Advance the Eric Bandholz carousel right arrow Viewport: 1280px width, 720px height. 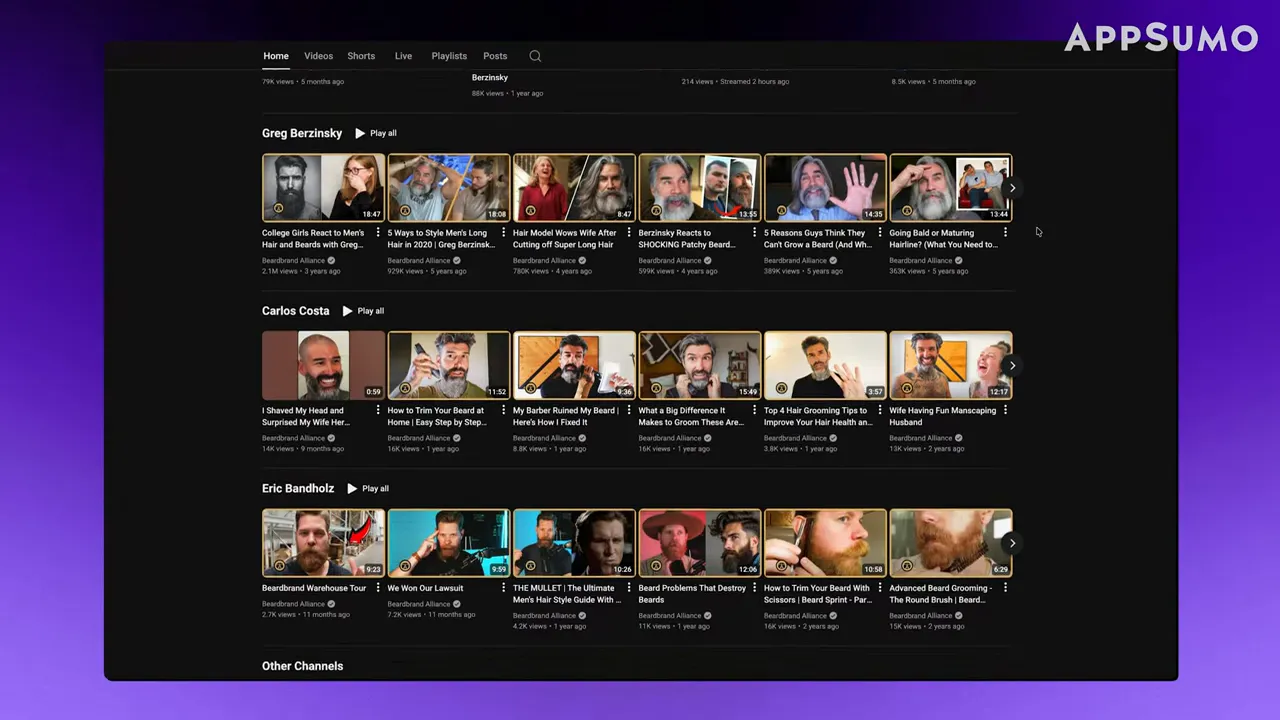pos(1012,542)
